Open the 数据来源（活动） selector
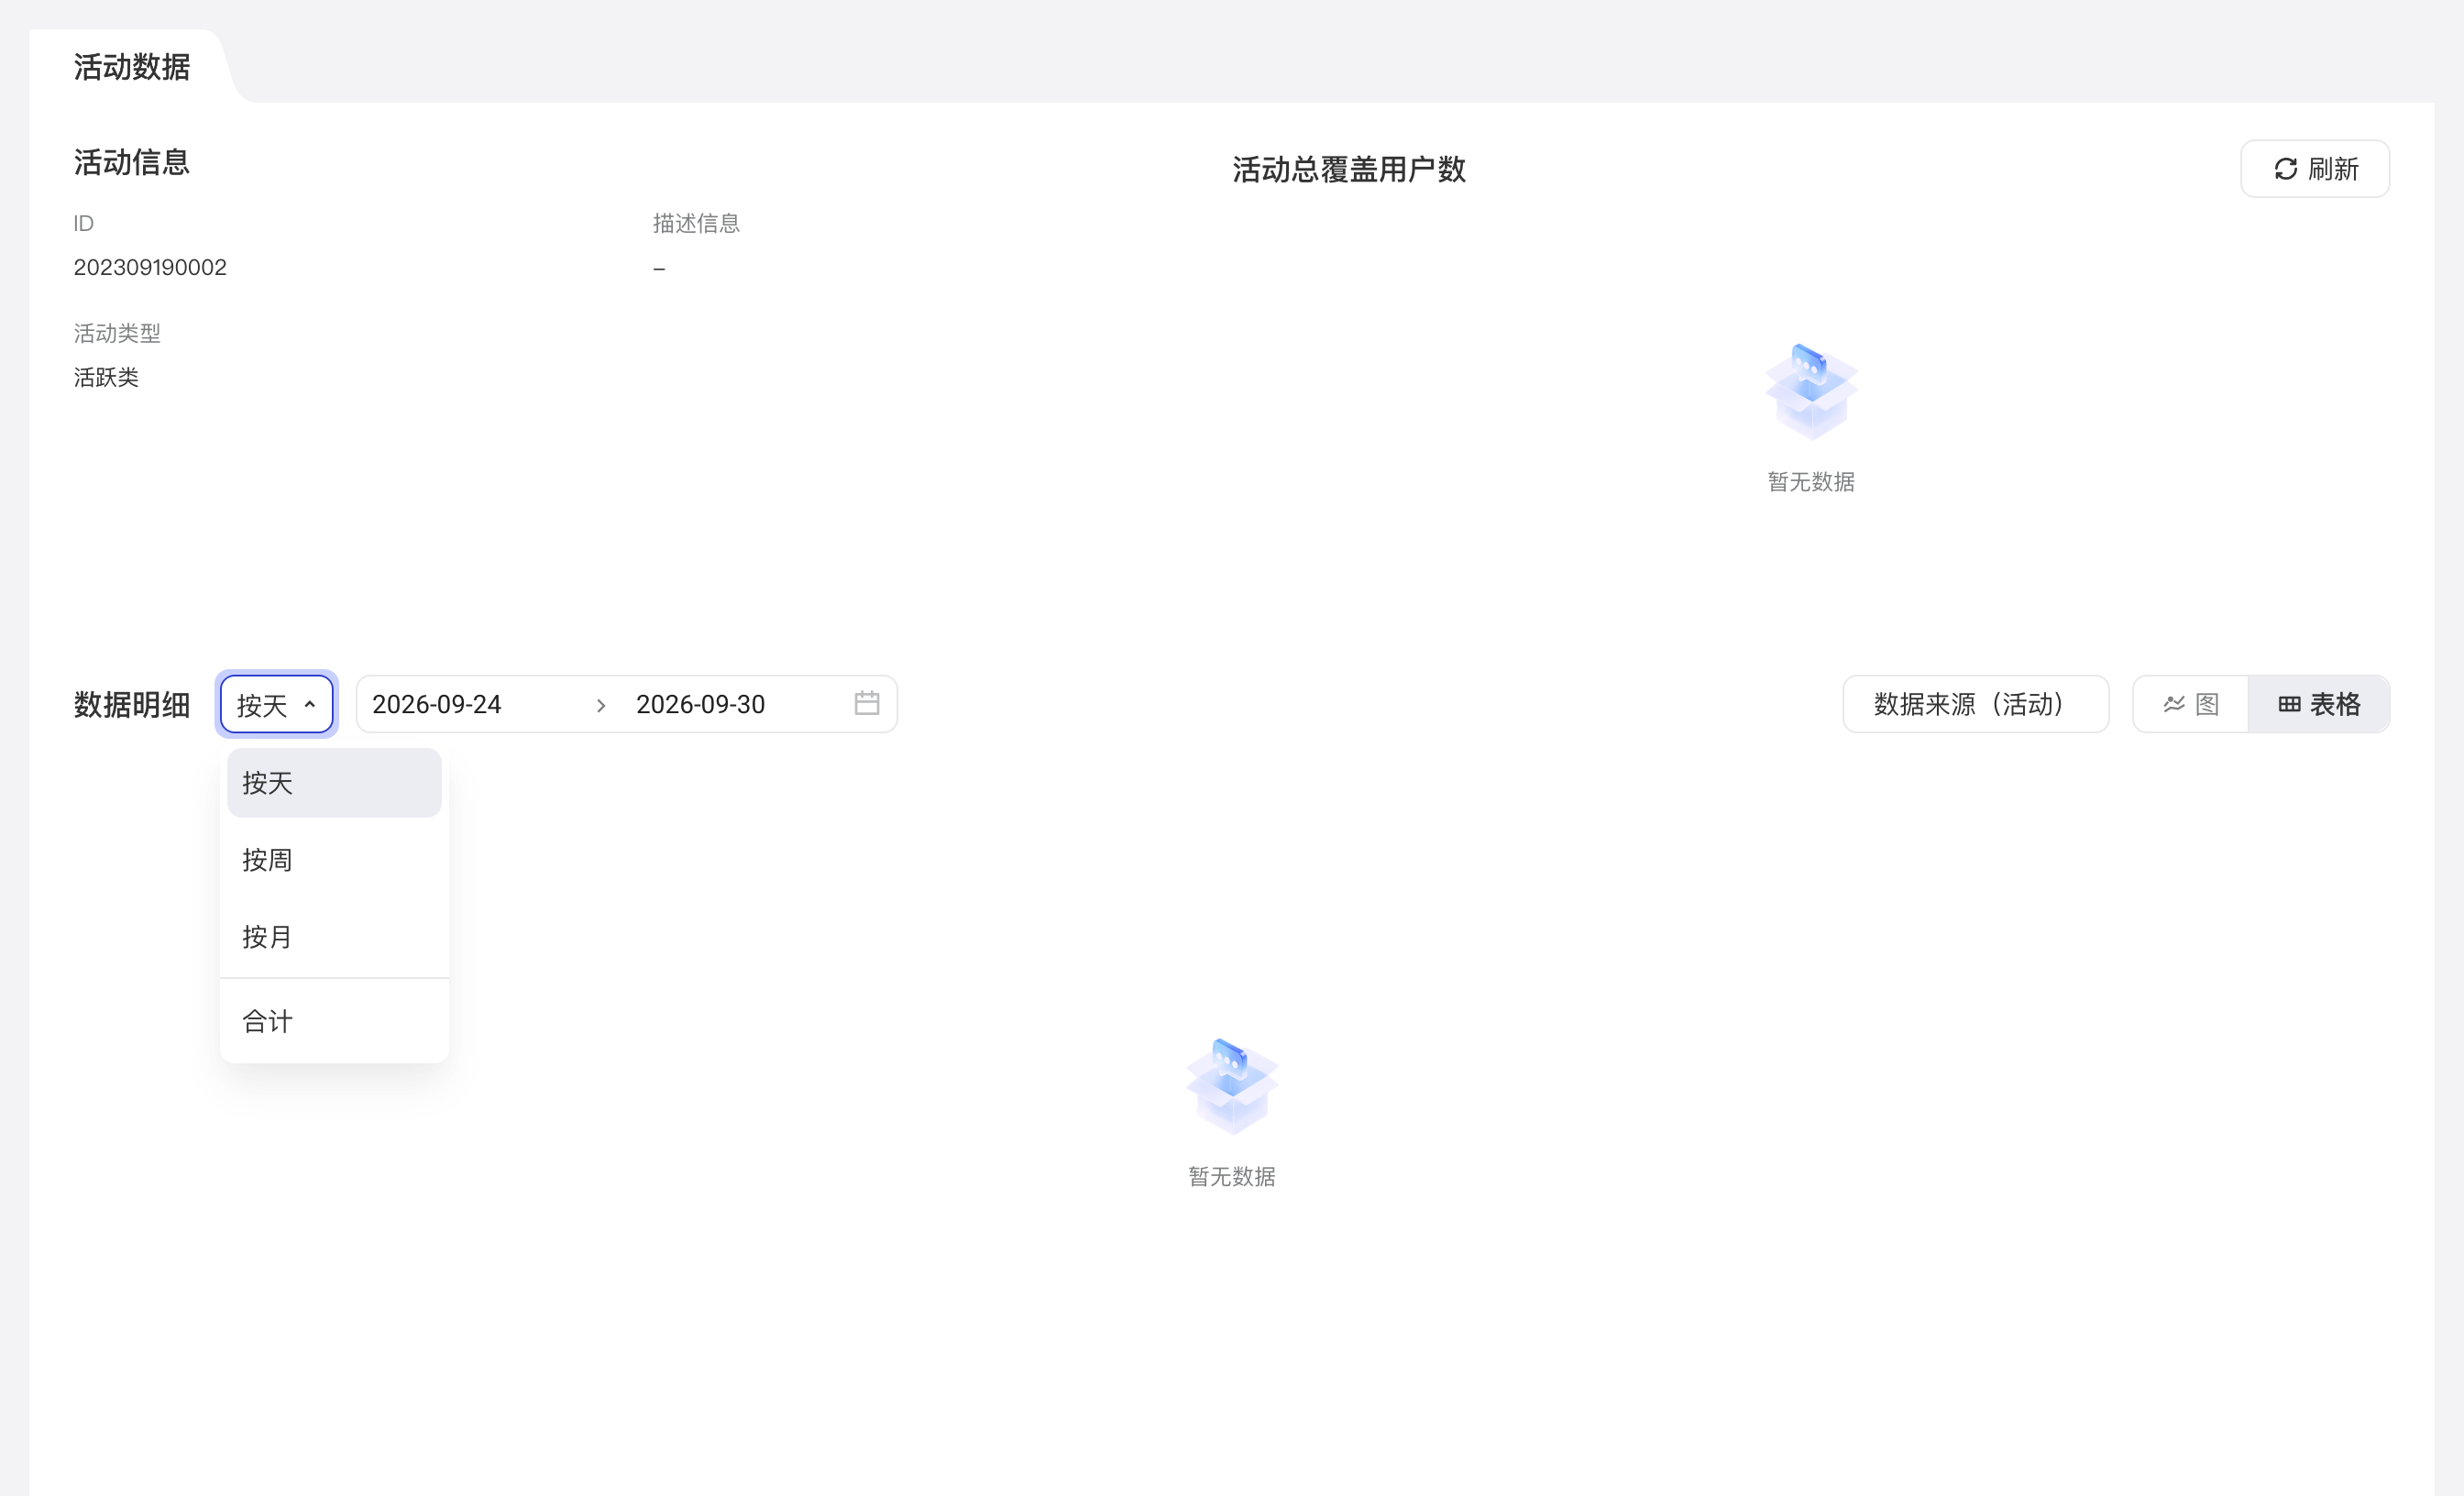This screenshot has height=1496, width=2464. (x=1975, y=704)
